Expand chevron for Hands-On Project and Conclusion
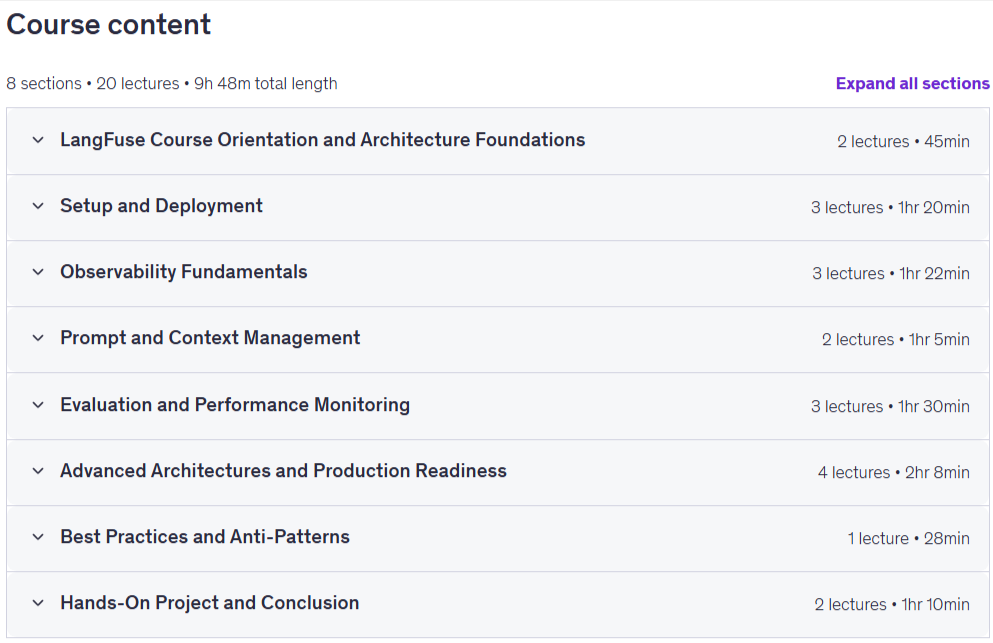Screen dimensions: 993x643 tap(38, 602)
